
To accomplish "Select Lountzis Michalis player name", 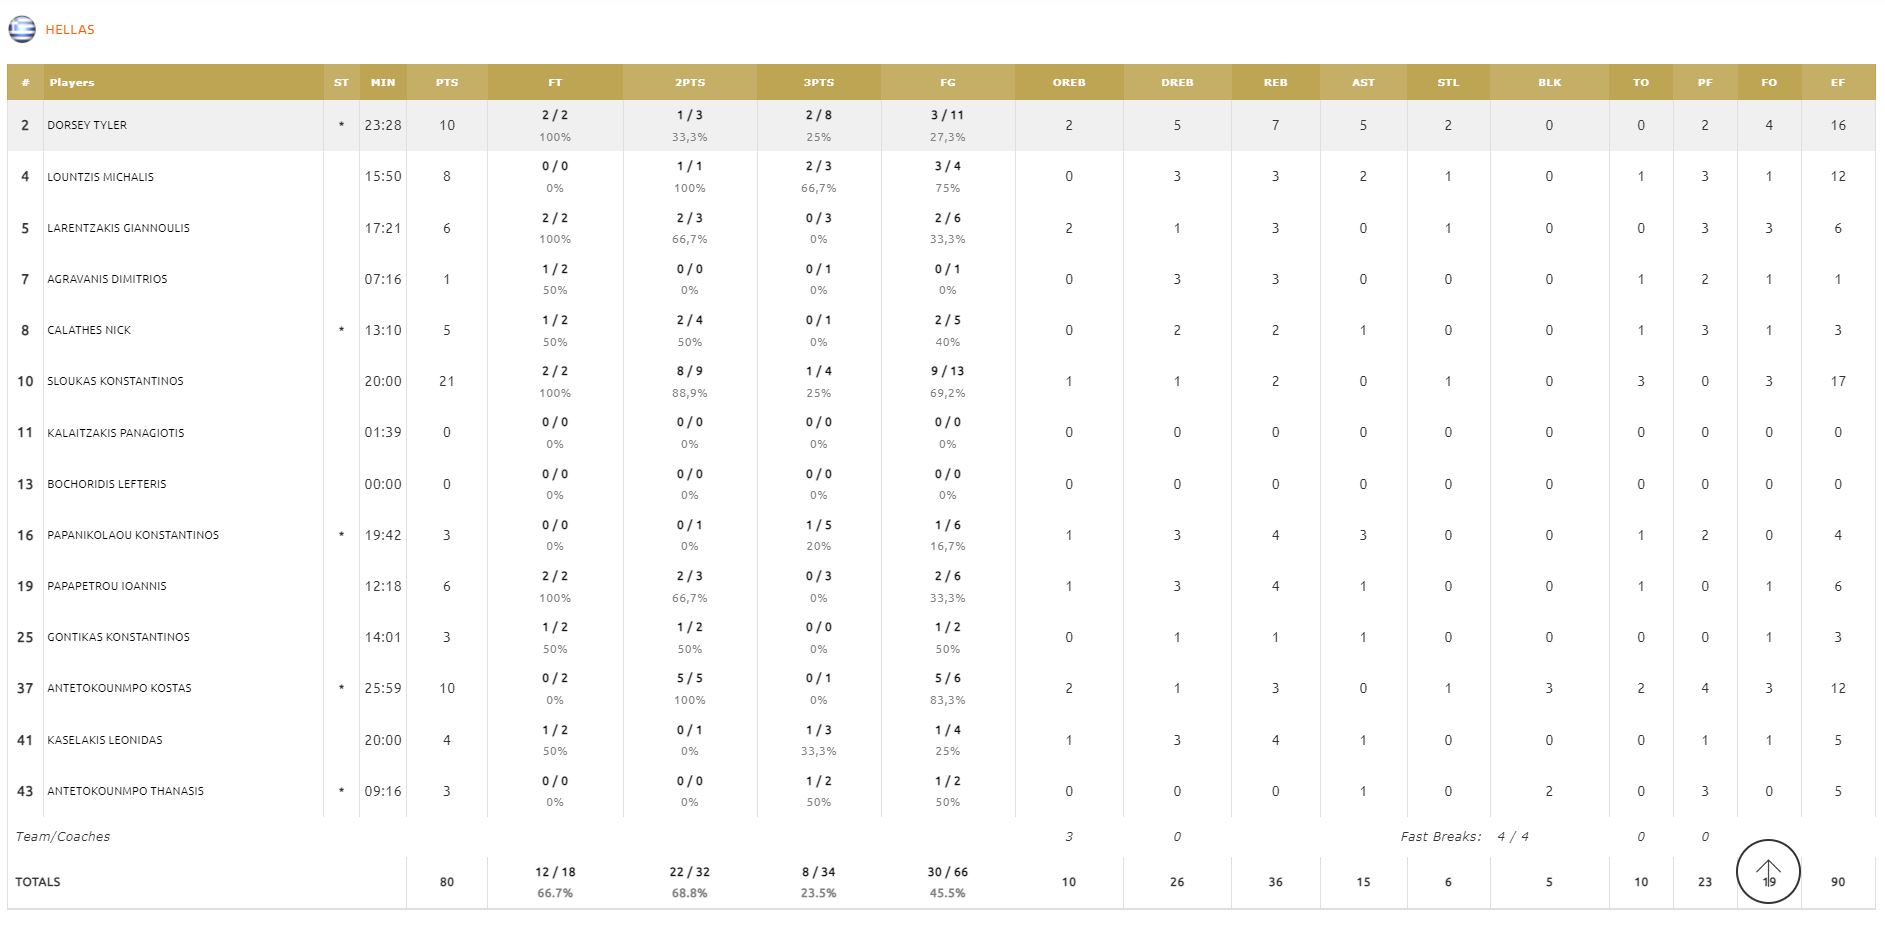I will coord(100,177).
